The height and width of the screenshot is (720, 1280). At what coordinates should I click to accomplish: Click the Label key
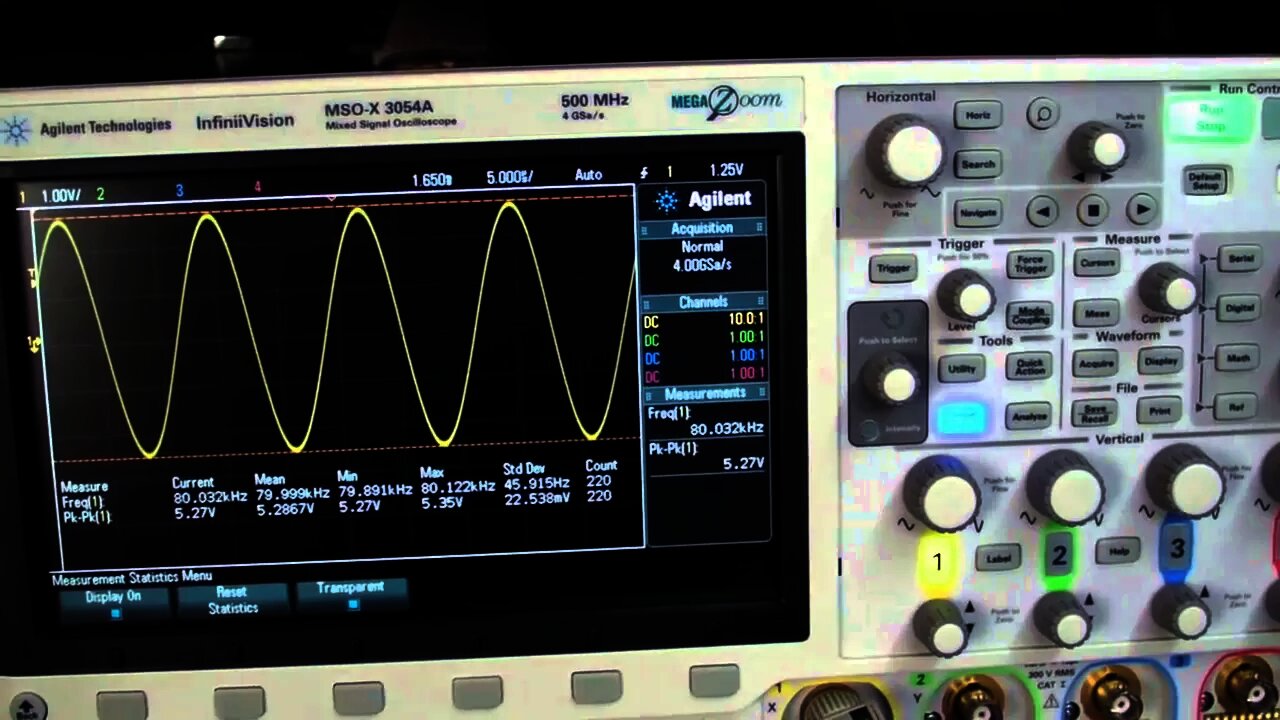[999, 557]
